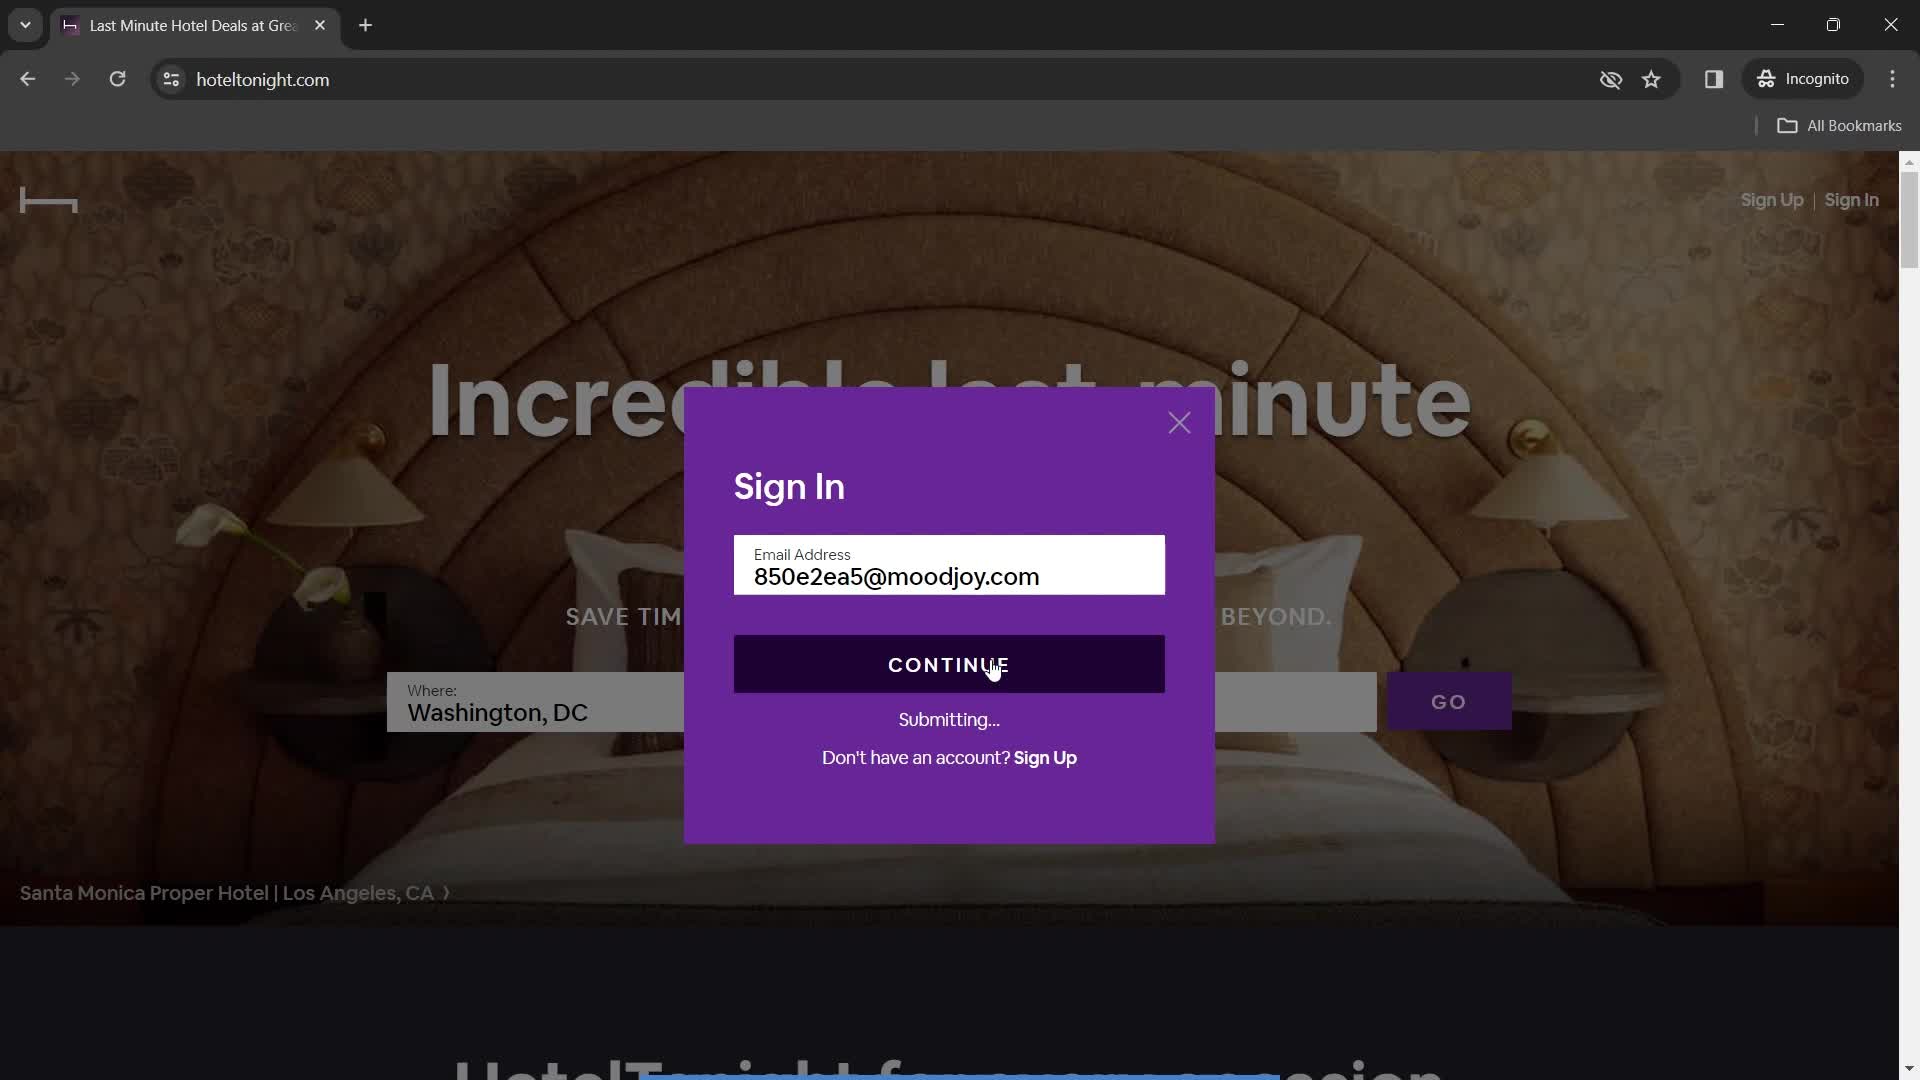Click the GO search button
Image resolution: width=1920 pixels, height=1080 pixels.
(1448, 702)
